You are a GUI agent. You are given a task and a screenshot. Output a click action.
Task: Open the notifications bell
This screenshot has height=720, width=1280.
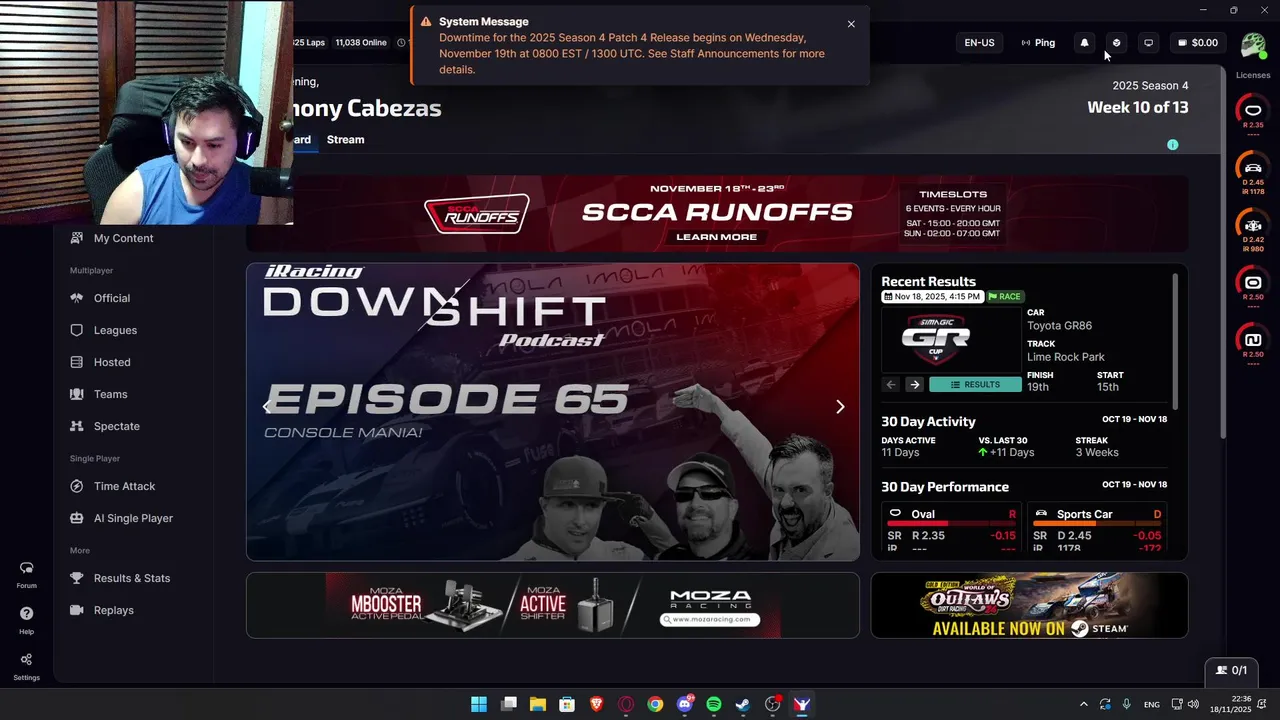pyautogui.click(x=1084, y=43)
